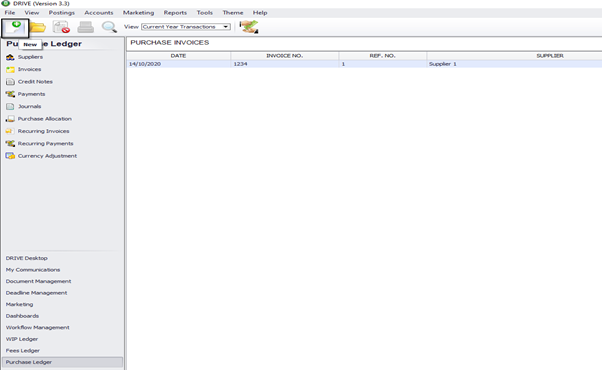The width and height of the screenshot is (602, 370).
Task: Sort by the DATE column header
Action: 179,56
